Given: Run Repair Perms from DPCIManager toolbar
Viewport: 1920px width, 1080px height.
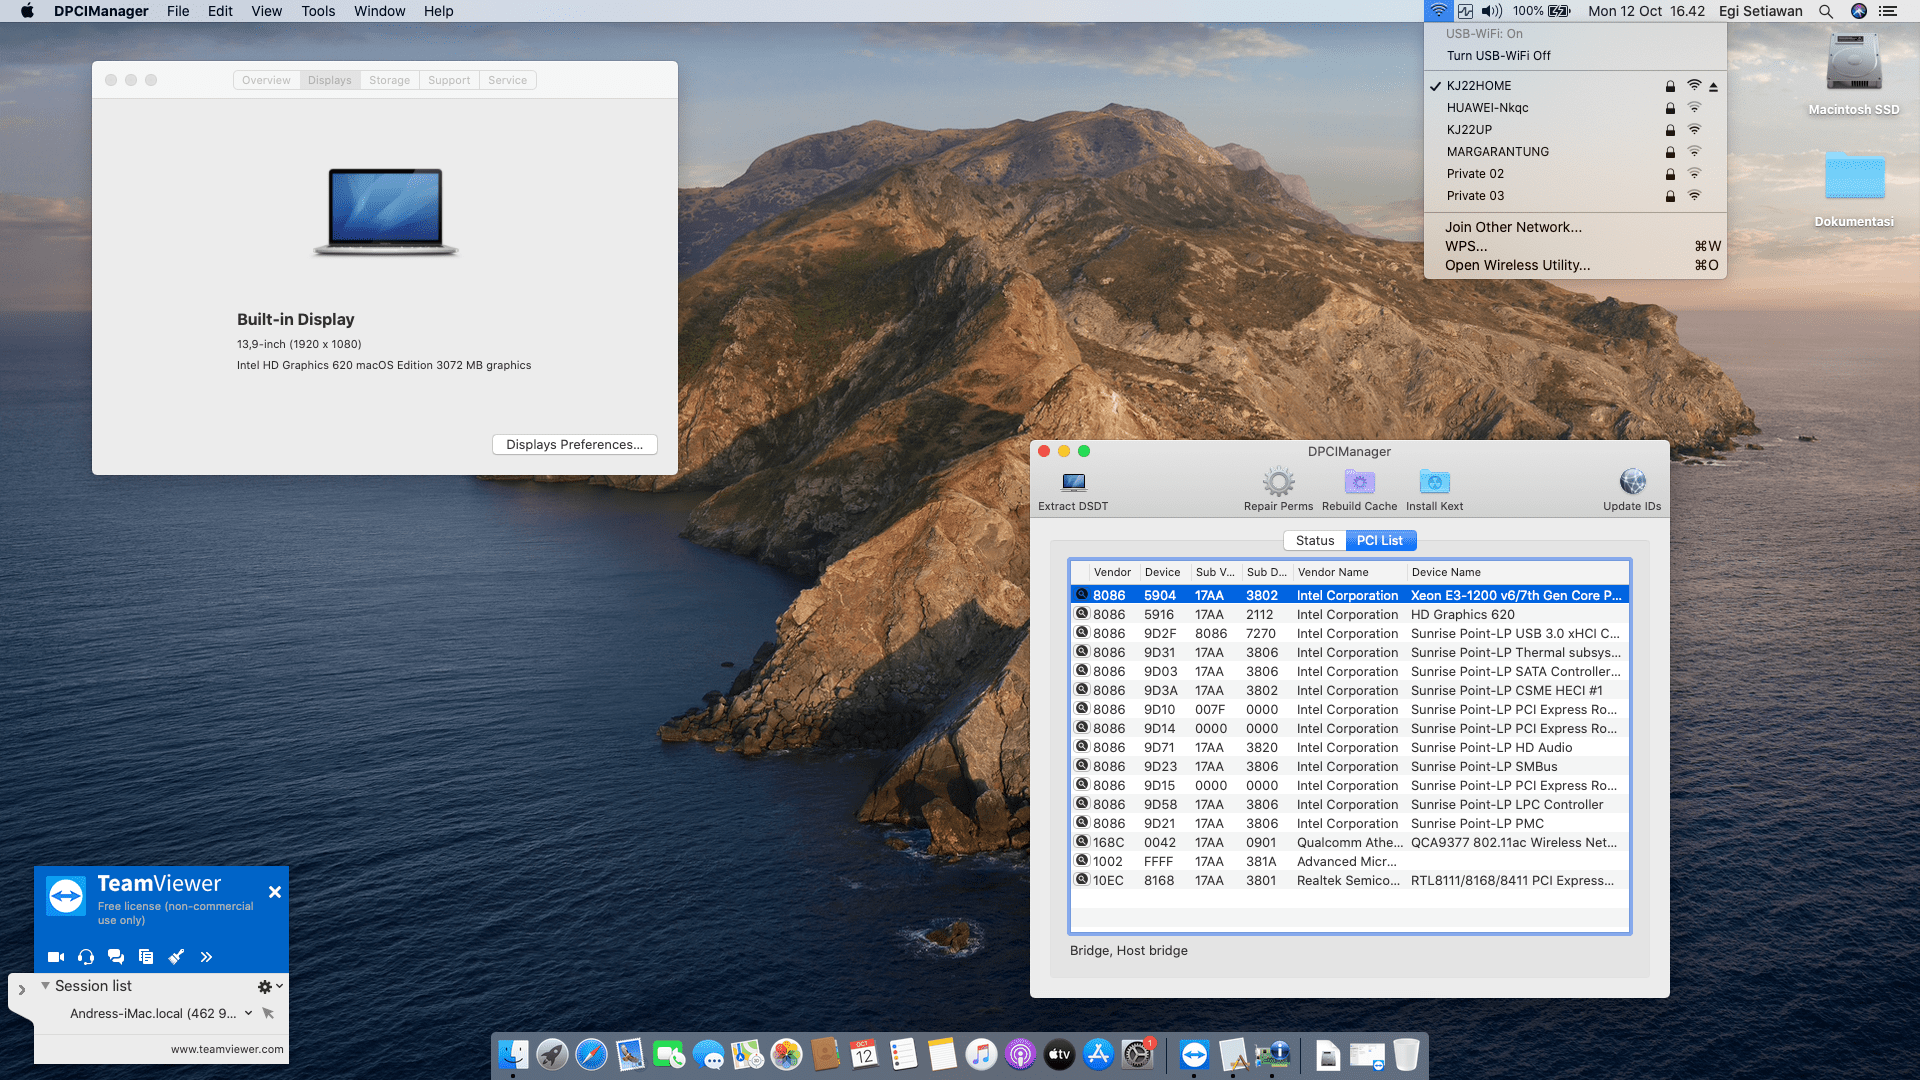Looking at the screenshot, I should (x=1278, y=484).
